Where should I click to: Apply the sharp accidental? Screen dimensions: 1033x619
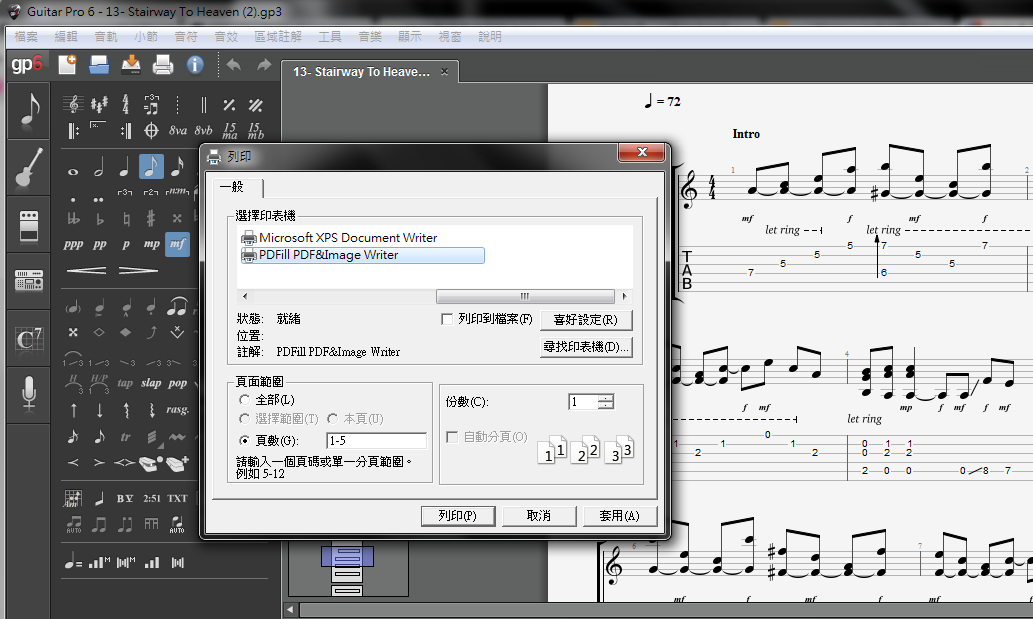[151, 218]
